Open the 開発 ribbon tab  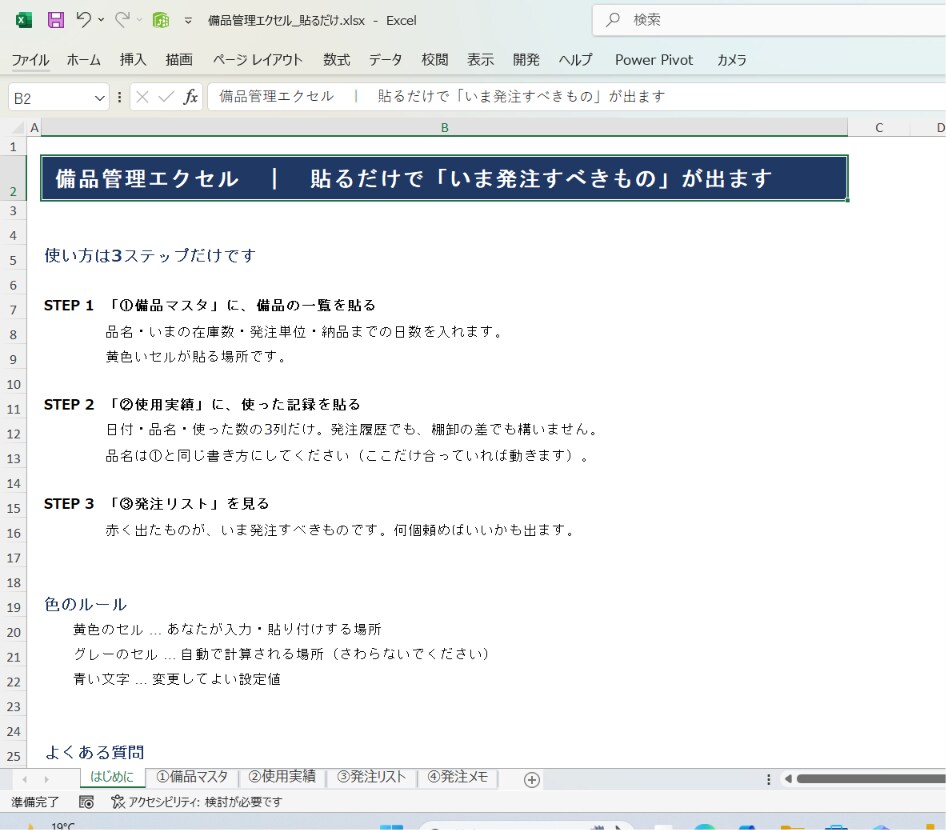click(526, 60)
